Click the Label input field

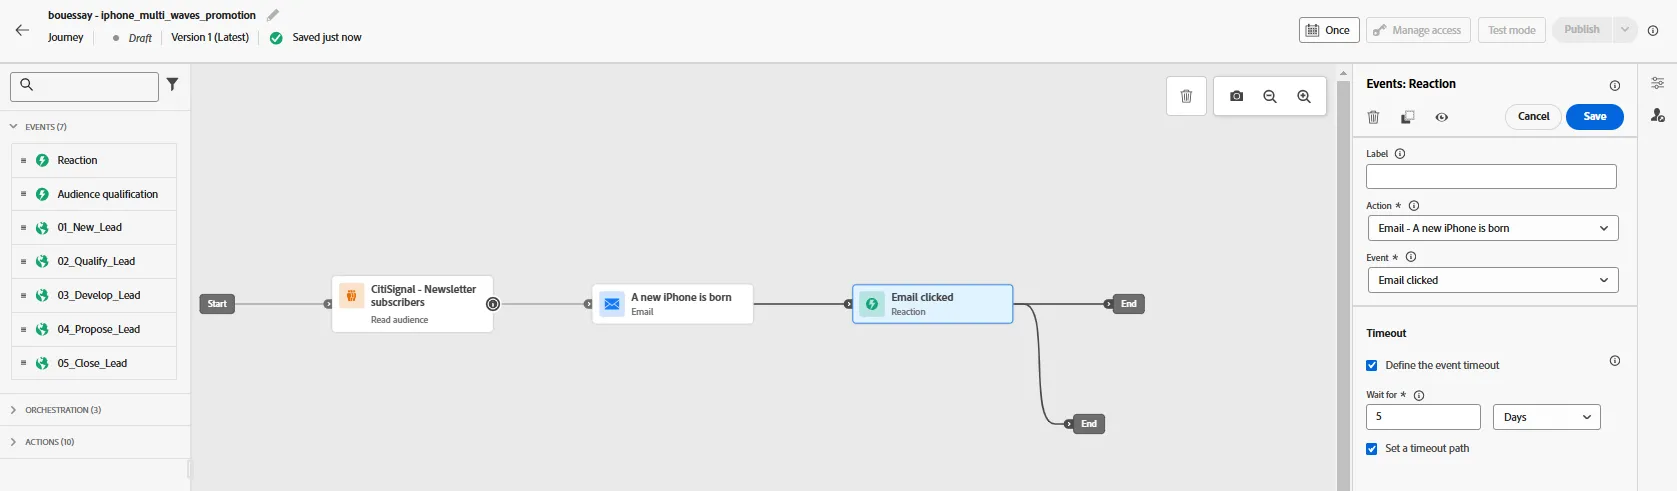click(x=1491, y=177)
